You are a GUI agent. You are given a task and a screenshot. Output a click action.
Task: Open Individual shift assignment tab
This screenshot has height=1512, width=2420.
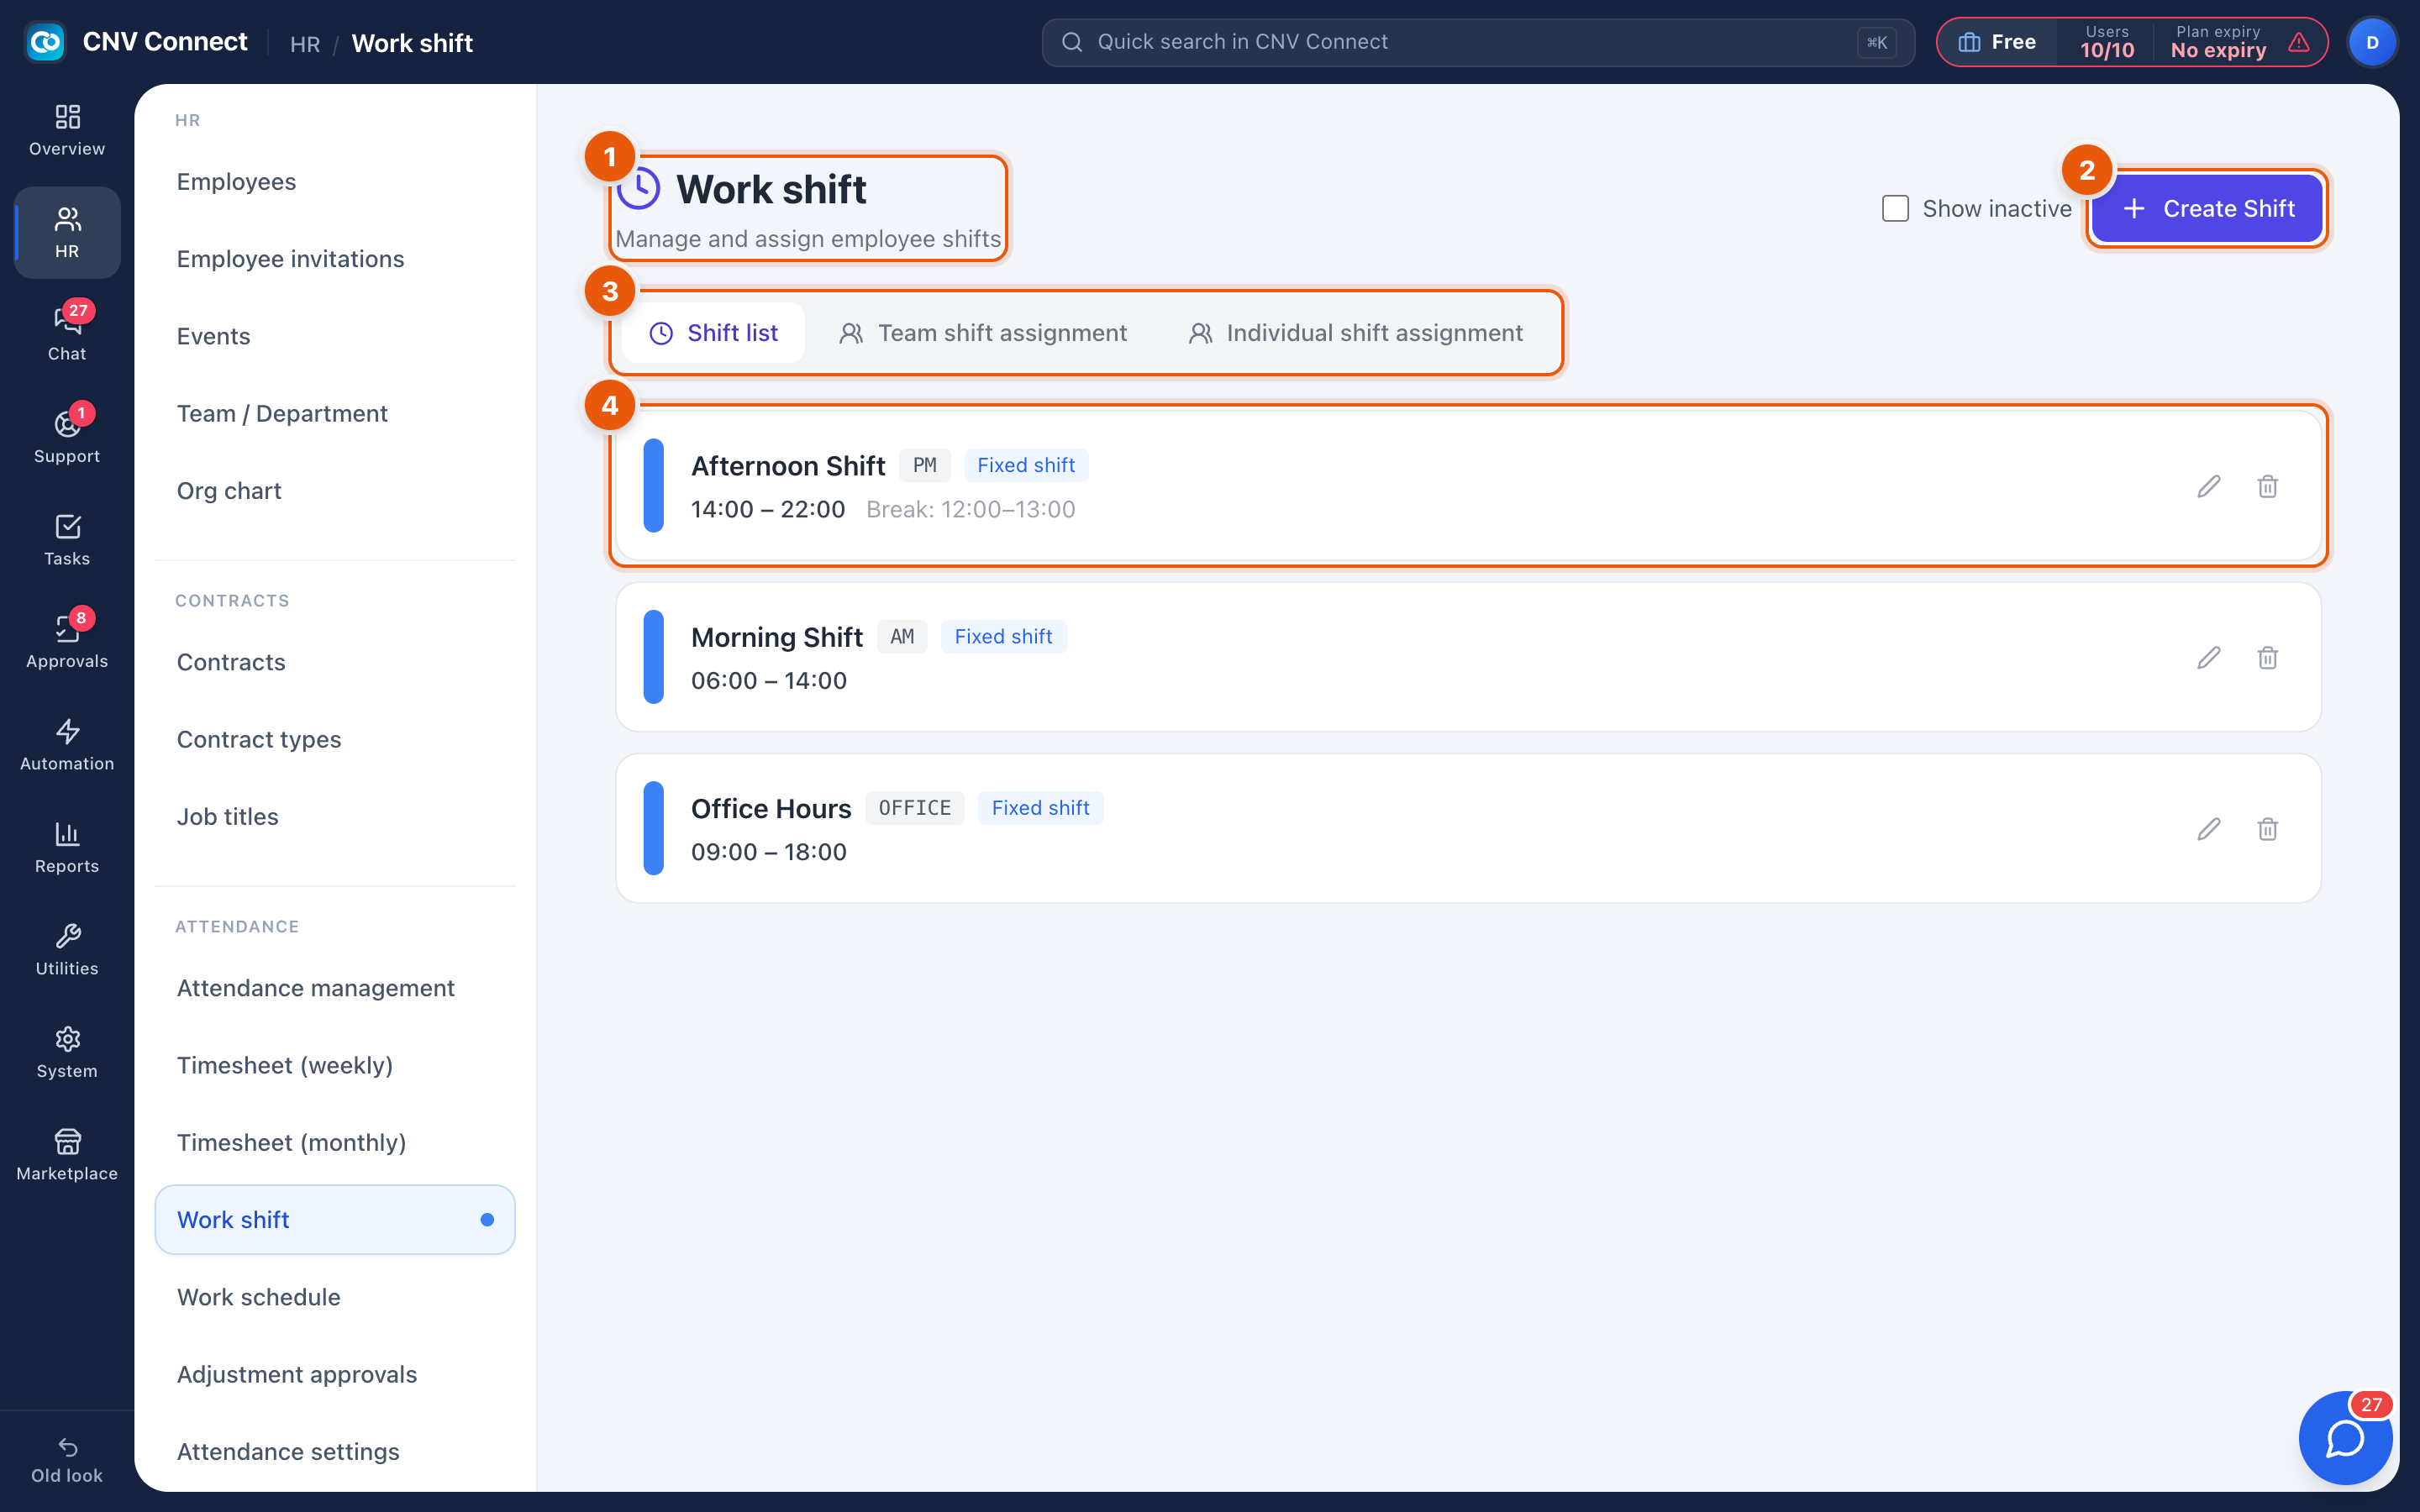click(1355, 333)
